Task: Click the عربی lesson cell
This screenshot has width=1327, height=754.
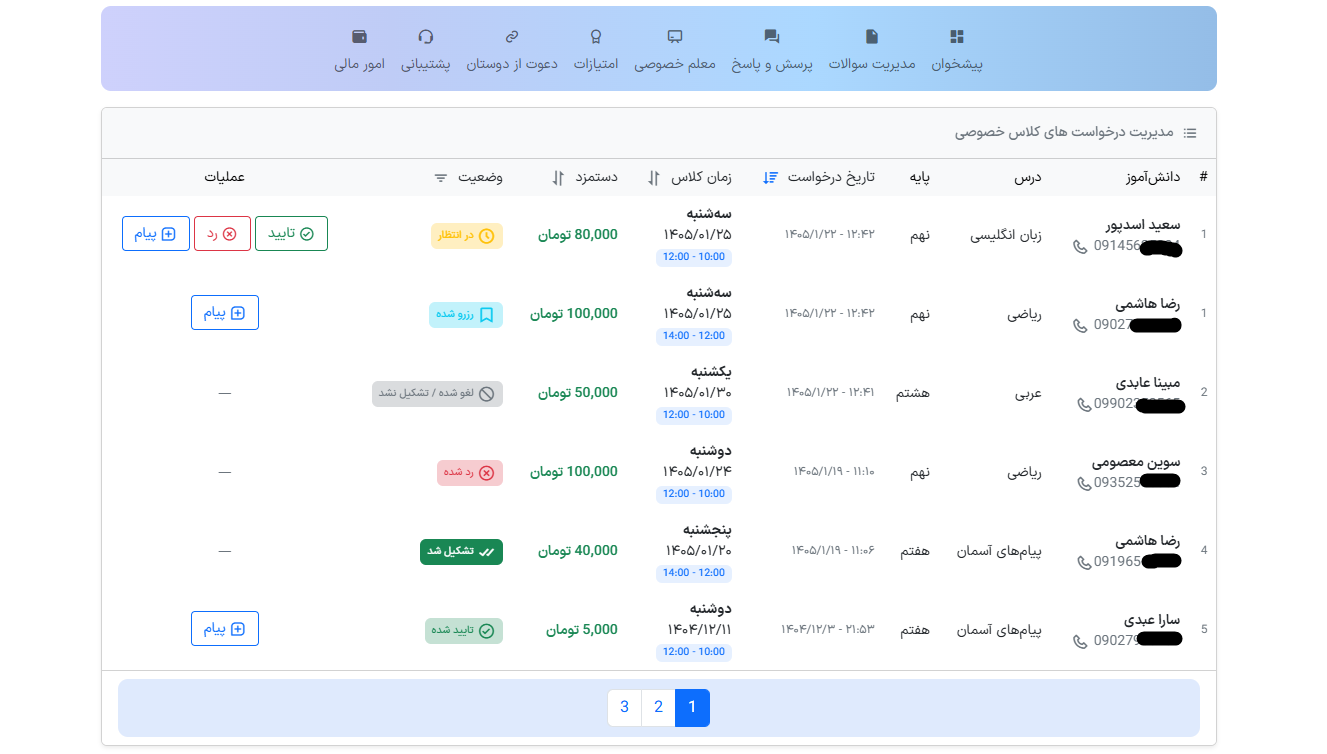Action: [x=1028, y=393]
